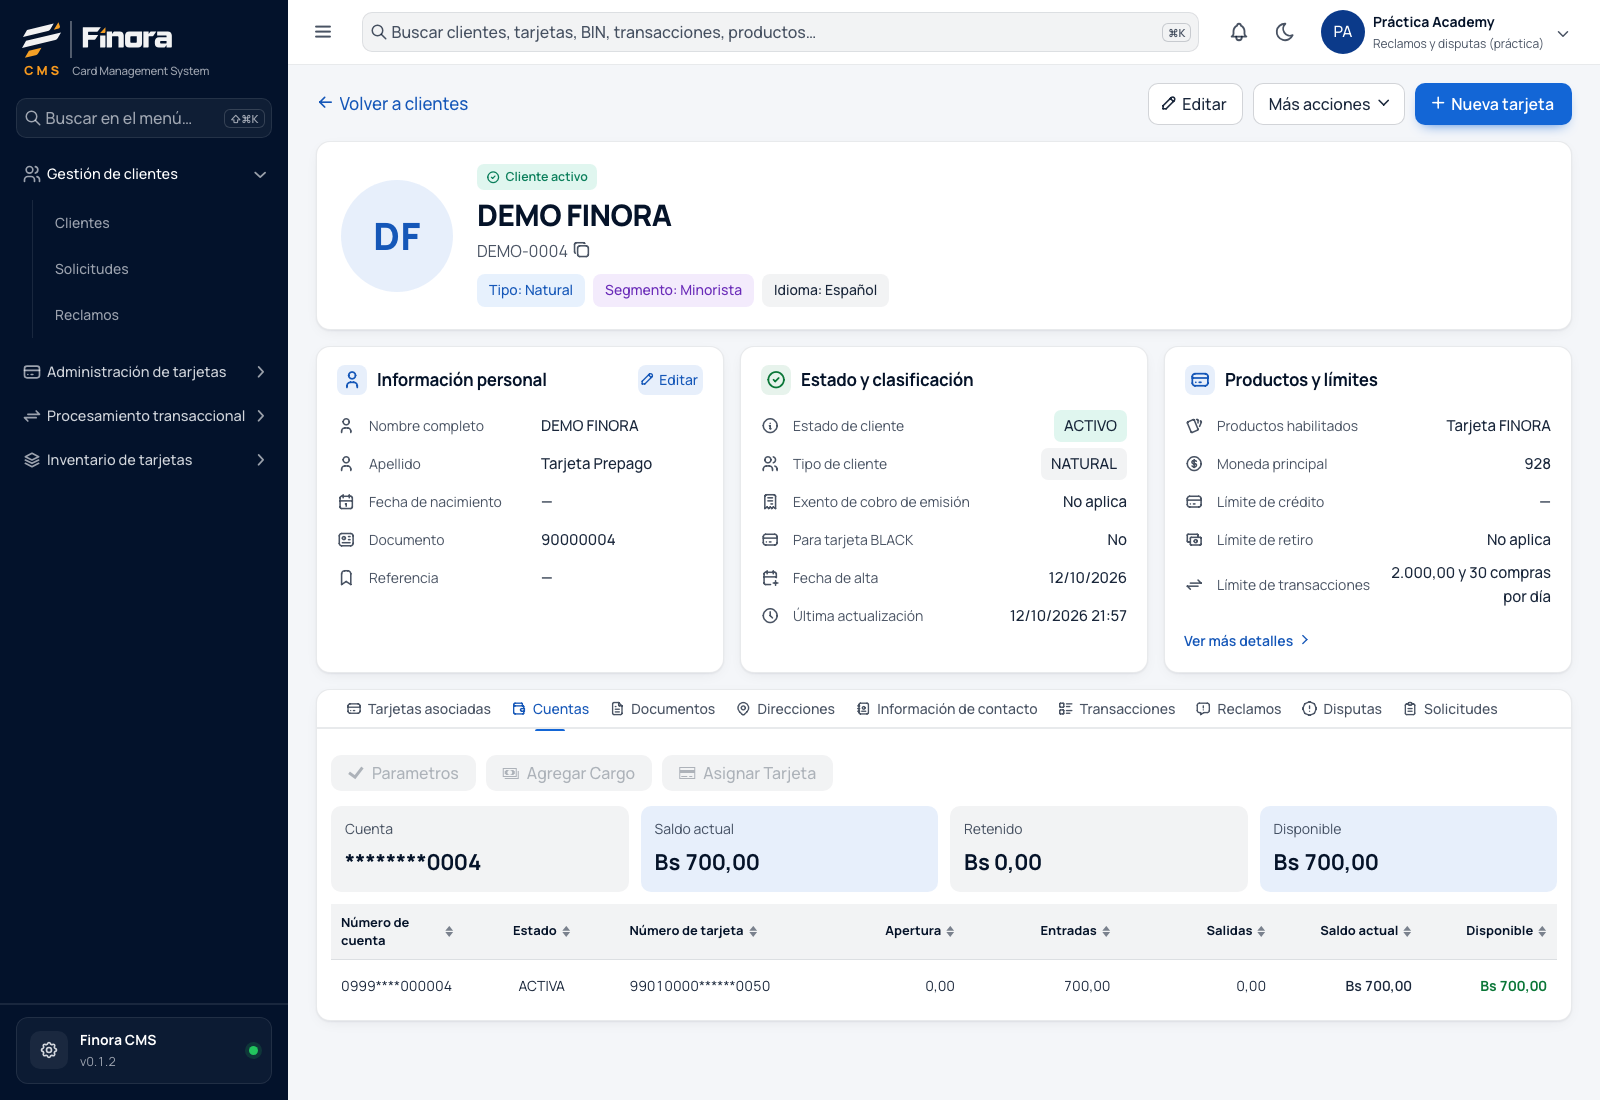The image size is (1600, 1100).
Task: Open the Ver más detalles link
Action: pos(1246,641)
